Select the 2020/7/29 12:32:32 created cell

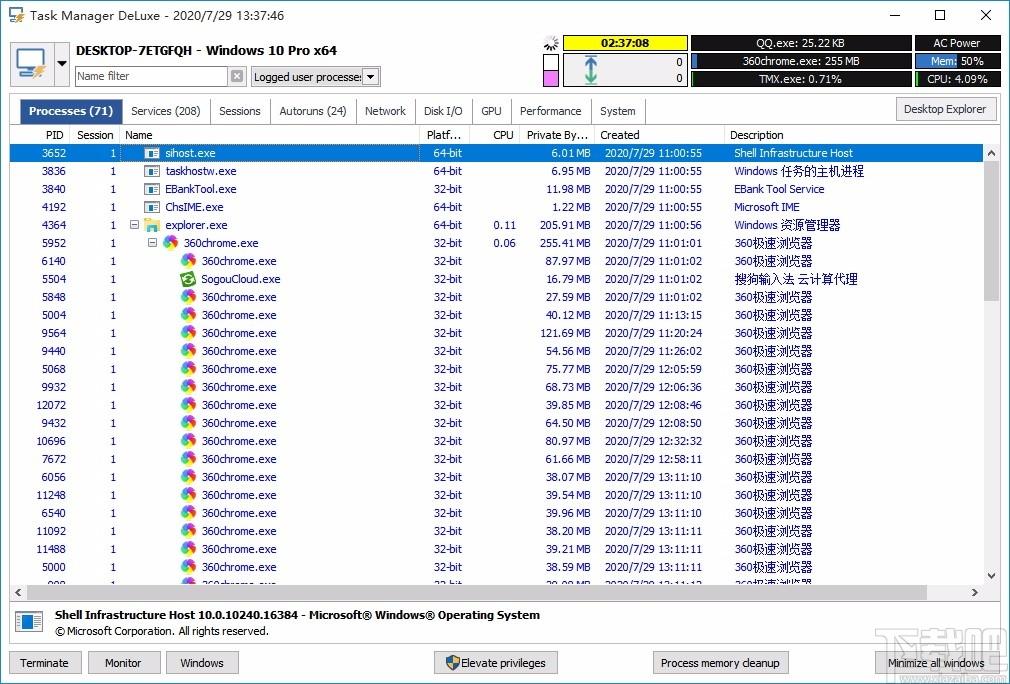653,441
